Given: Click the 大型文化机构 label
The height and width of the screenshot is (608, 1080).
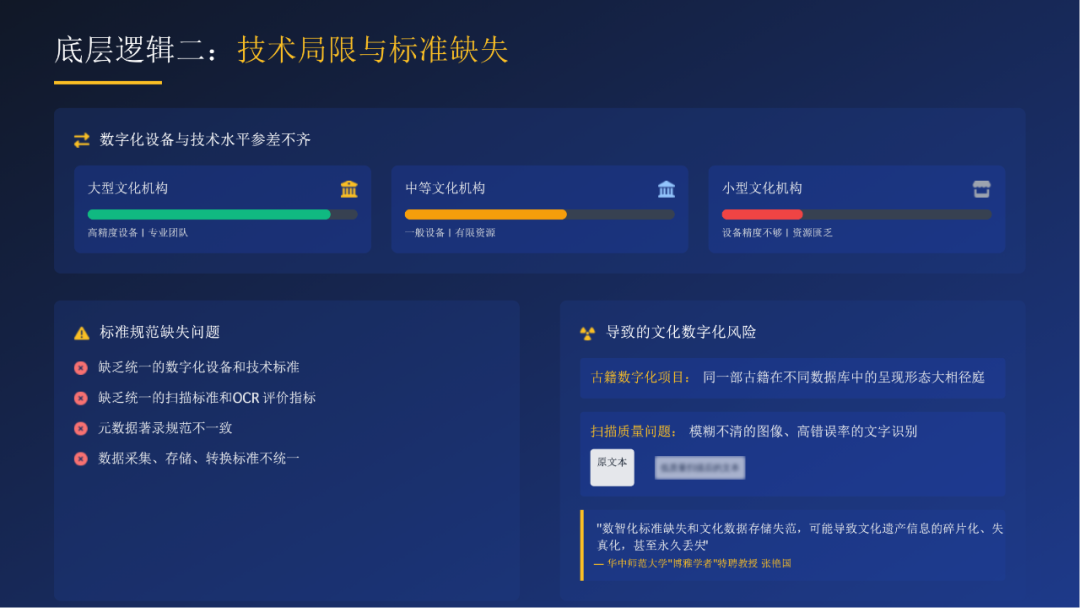Looking at the screenshot, I should point(127,188).
